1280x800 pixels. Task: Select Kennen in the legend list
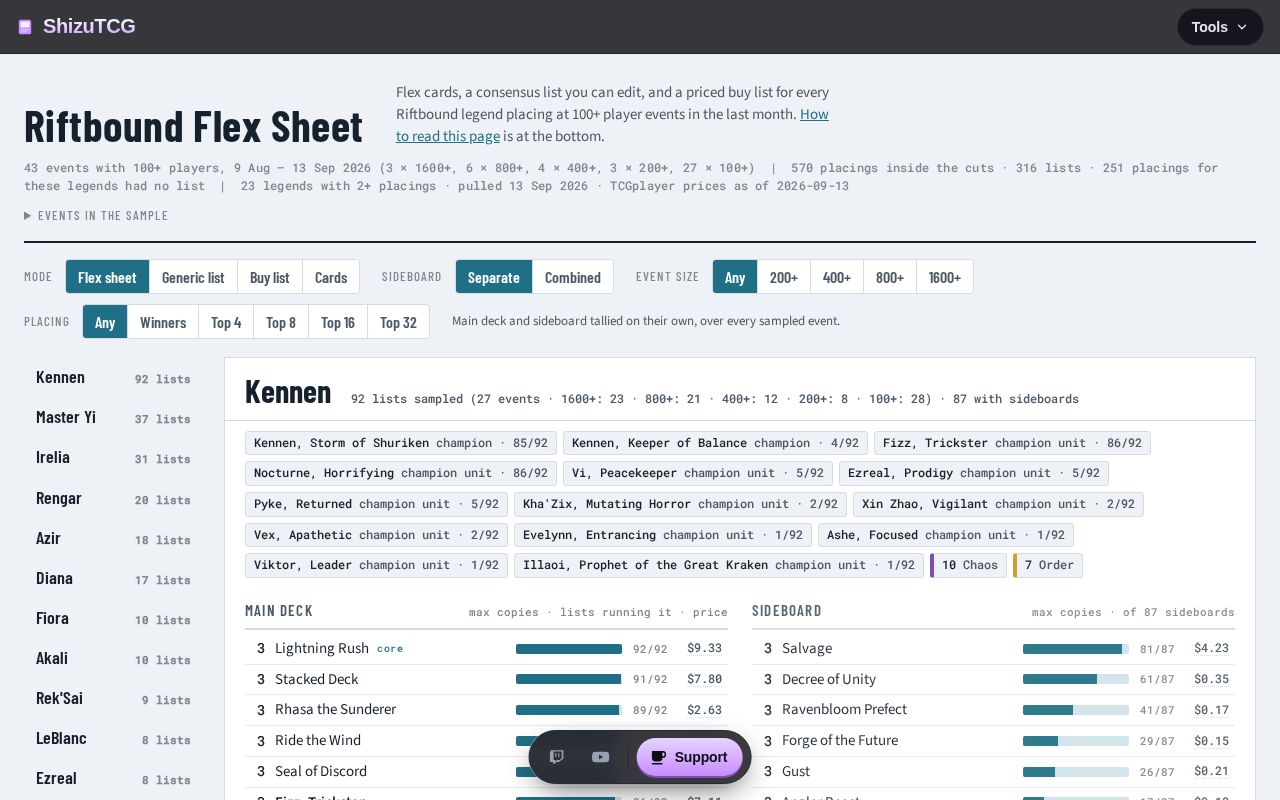pyautogui.click(x=113, y=378)
